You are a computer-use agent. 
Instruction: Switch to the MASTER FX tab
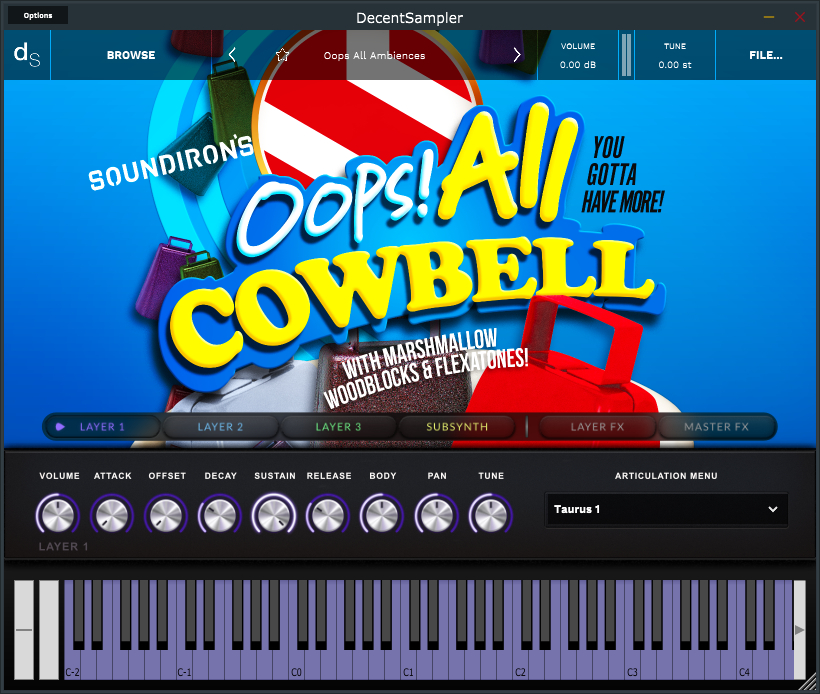716,427
